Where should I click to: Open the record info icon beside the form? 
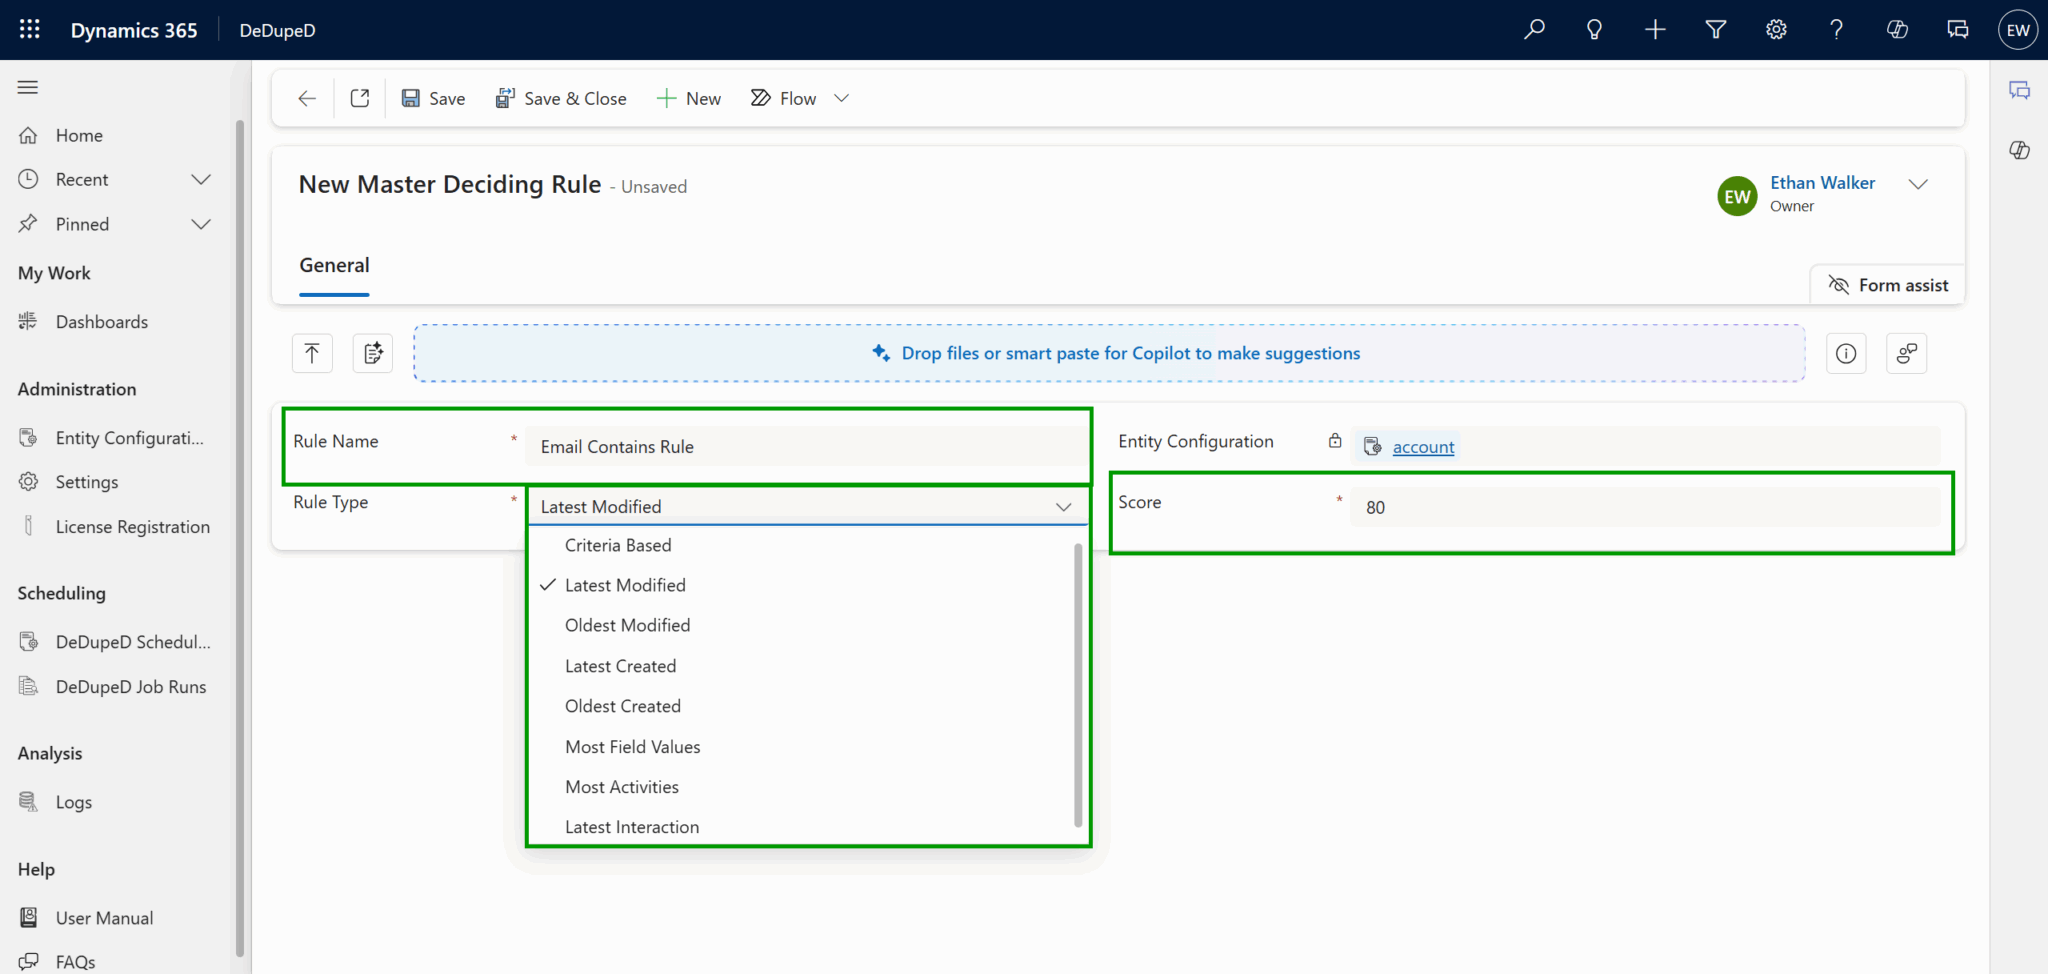pyautogui.click(x=1846, y=353)
